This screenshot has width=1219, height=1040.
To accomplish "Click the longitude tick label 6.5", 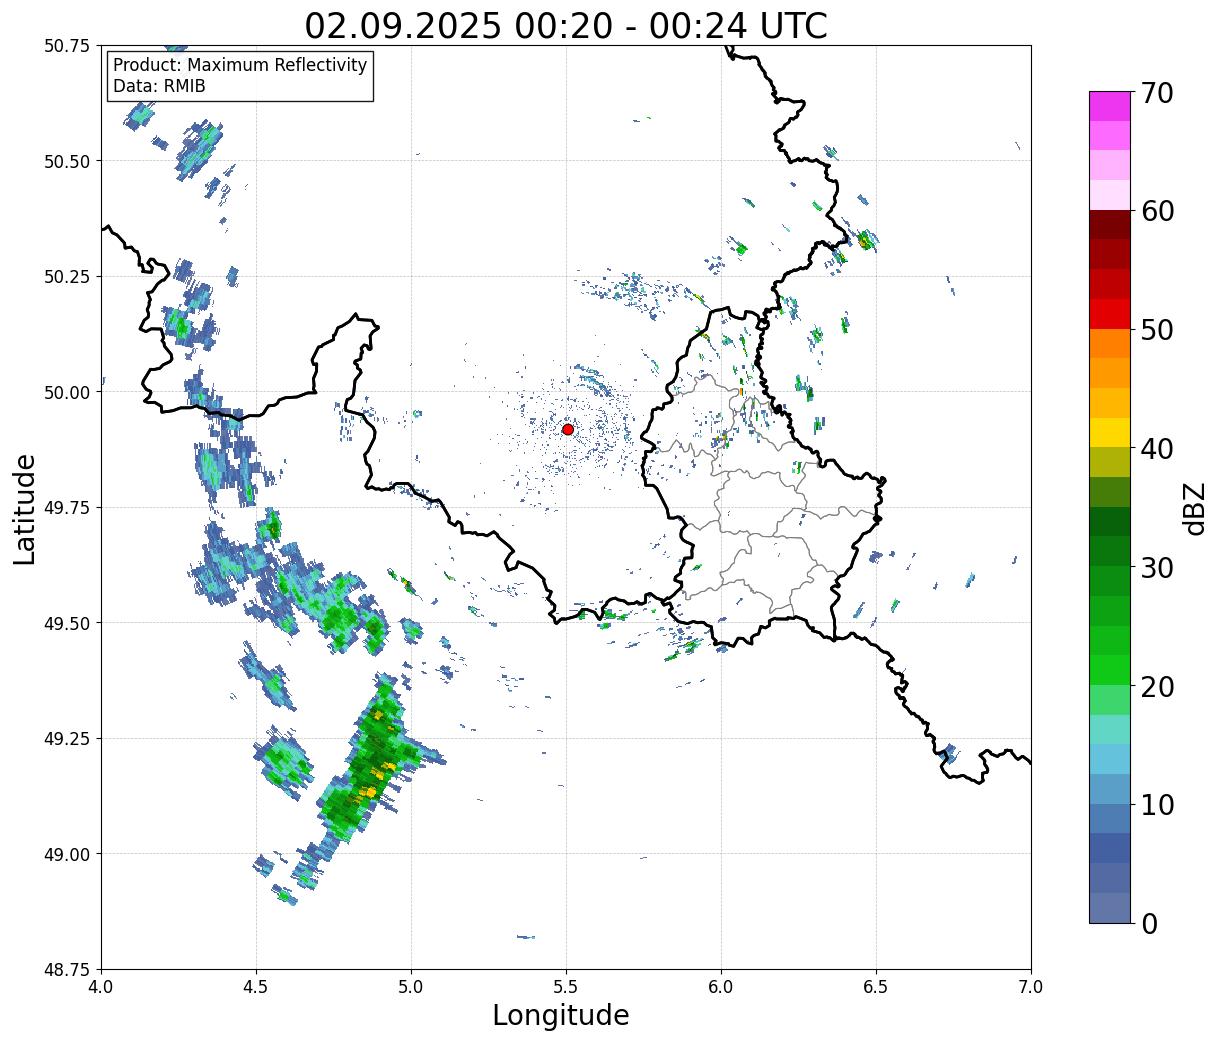I will coord(876,987).
